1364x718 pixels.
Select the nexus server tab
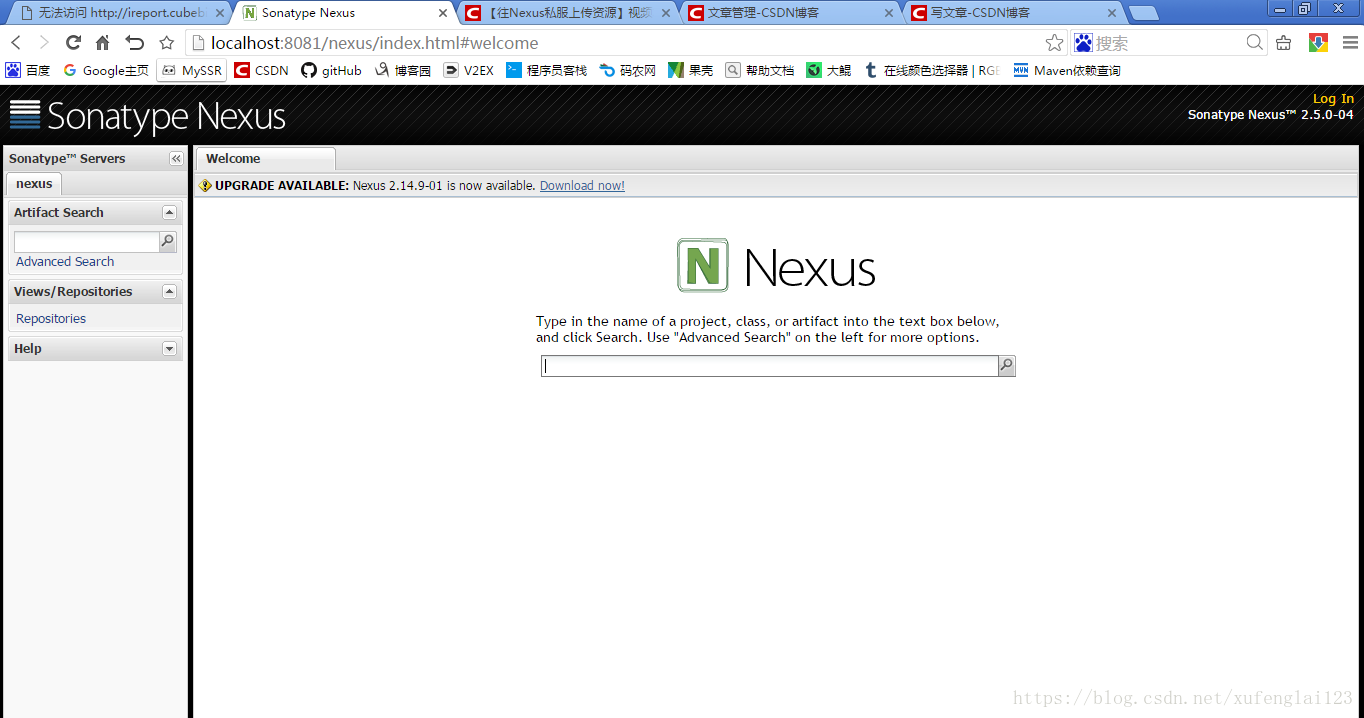click(34, 184)
